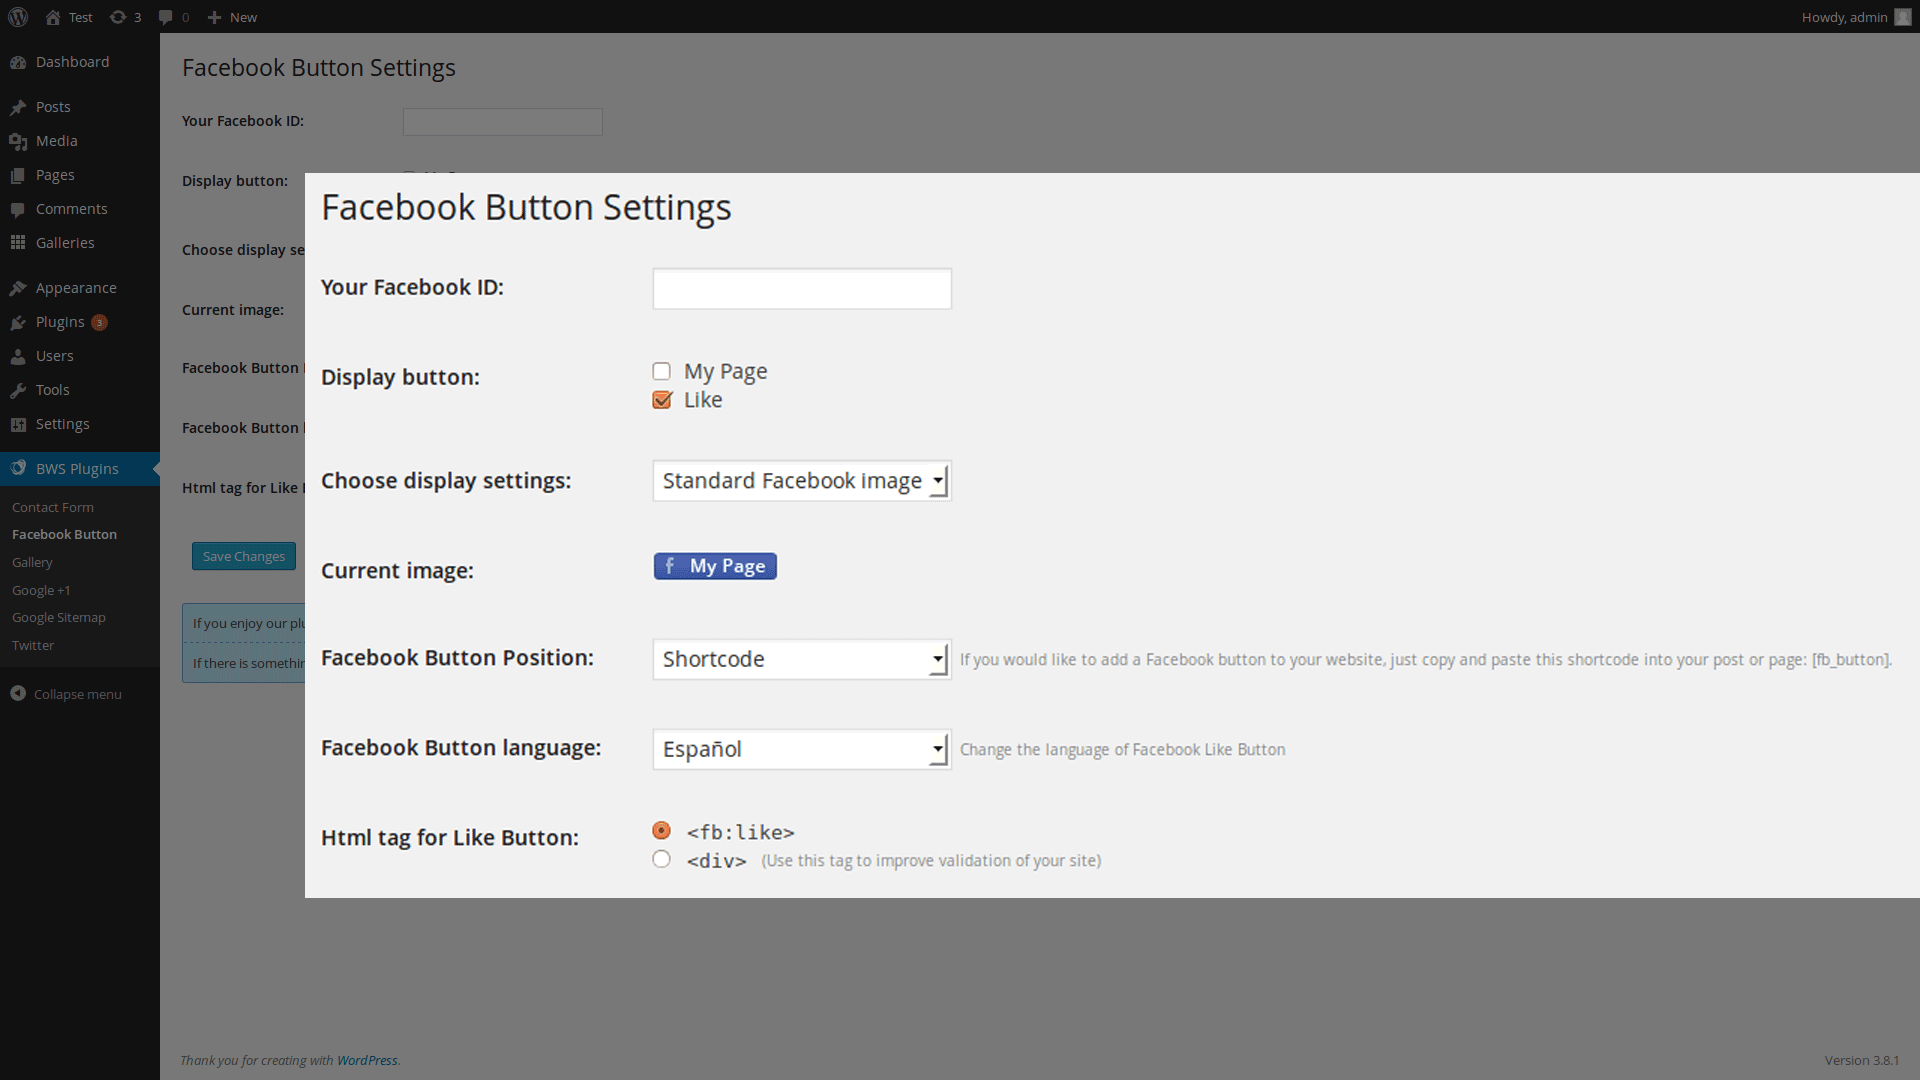Click the WordPress footer link
The image size is (1920, 1080).
(367, 1060)
